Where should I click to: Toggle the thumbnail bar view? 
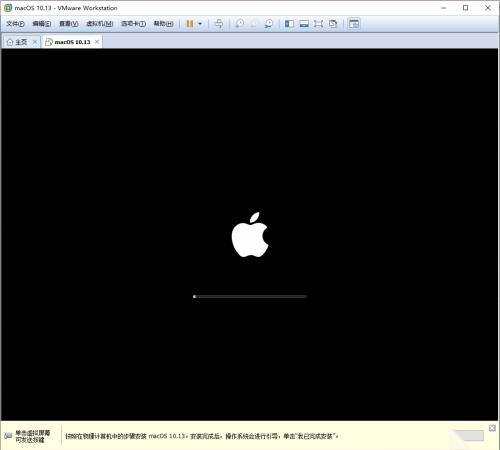click(304, 24)
